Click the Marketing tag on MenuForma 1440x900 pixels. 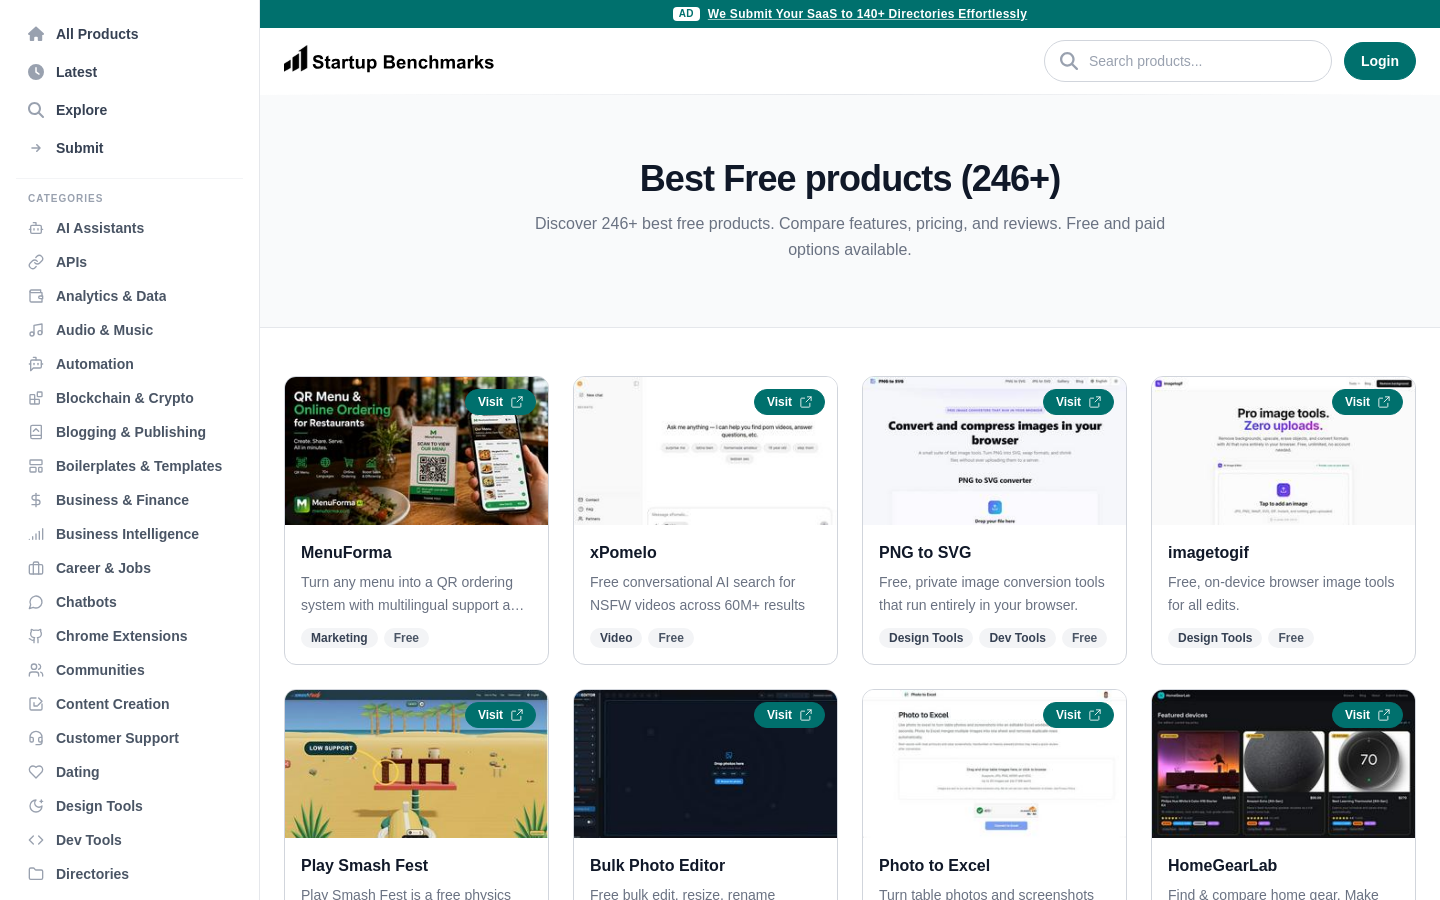(x=339, y=638)
